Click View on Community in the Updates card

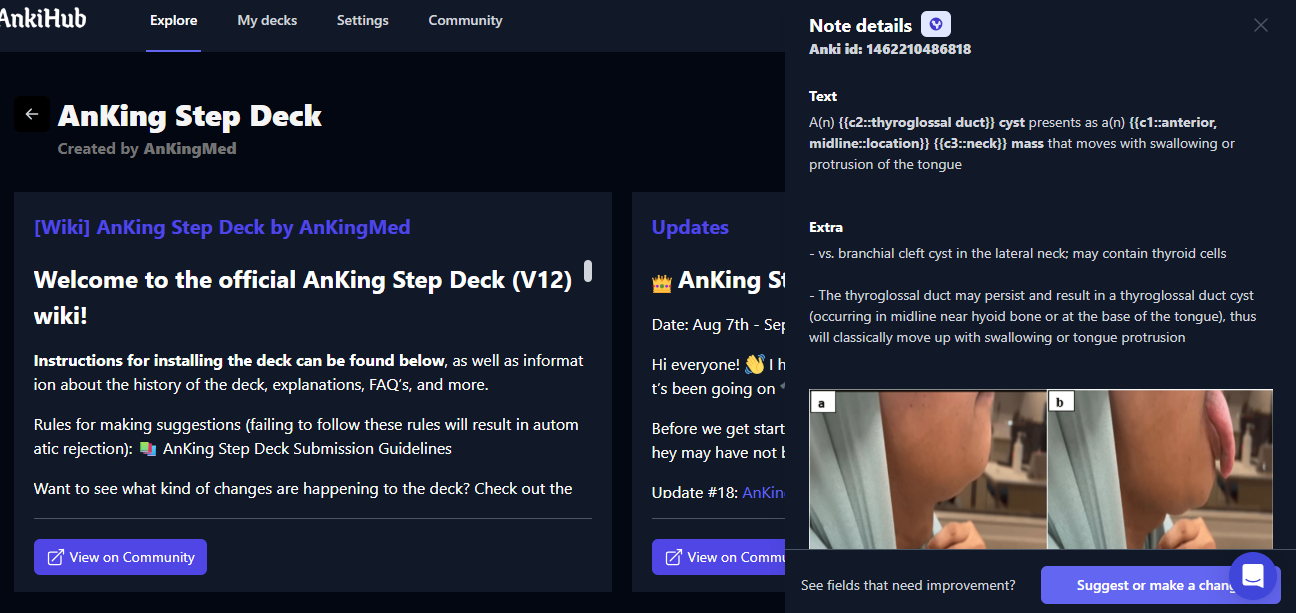tap(720, 557)
